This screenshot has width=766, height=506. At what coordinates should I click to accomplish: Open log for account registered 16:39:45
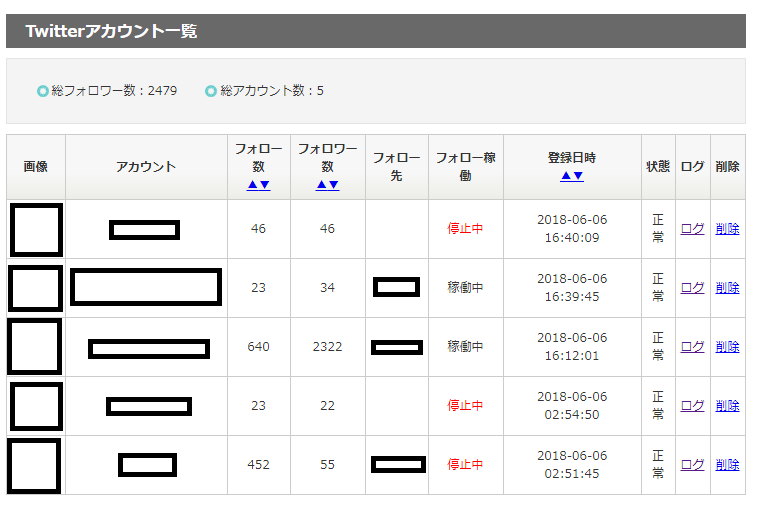(692, 288)
